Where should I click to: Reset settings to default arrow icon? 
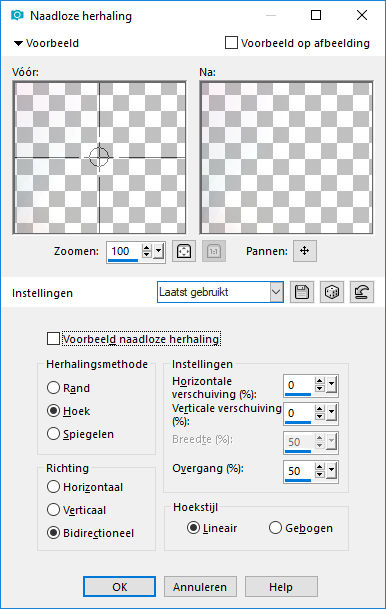tap(362, 292)
